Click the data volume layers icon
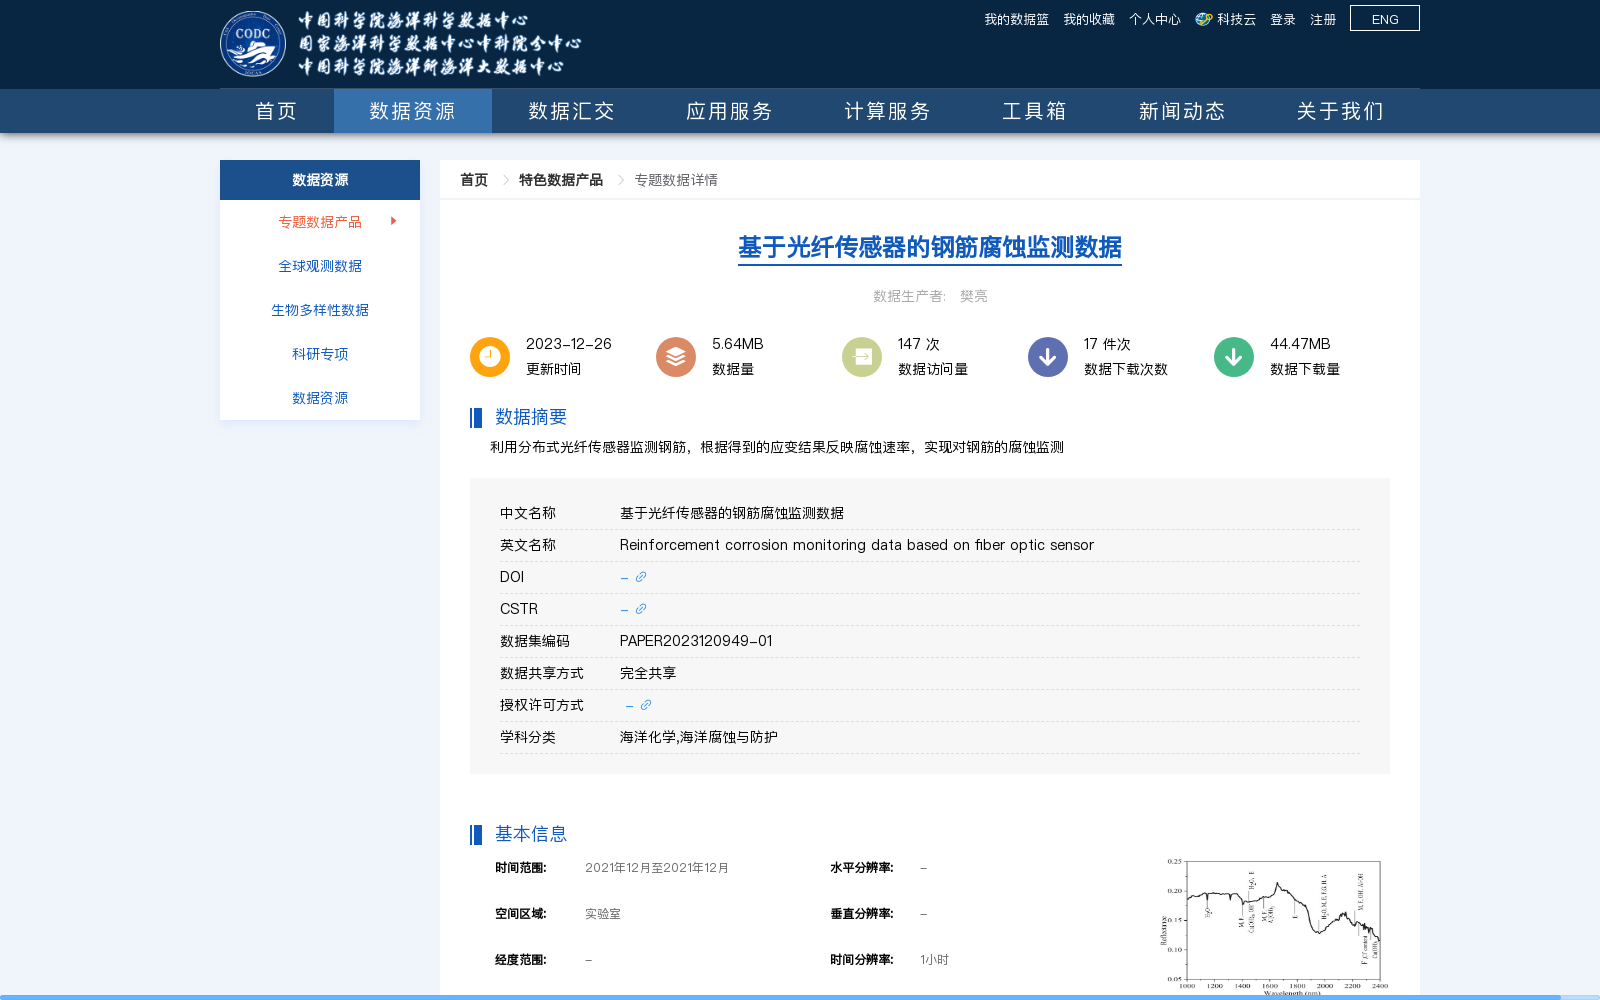 (x=676, y=357)
